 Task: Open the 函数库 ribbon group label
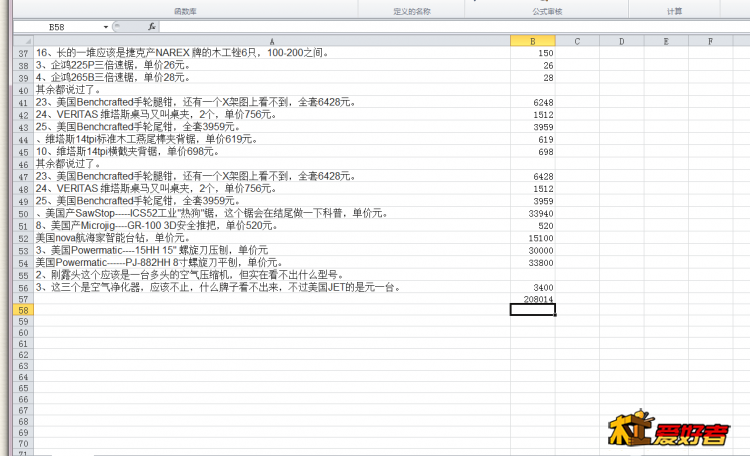coord(185,11)
